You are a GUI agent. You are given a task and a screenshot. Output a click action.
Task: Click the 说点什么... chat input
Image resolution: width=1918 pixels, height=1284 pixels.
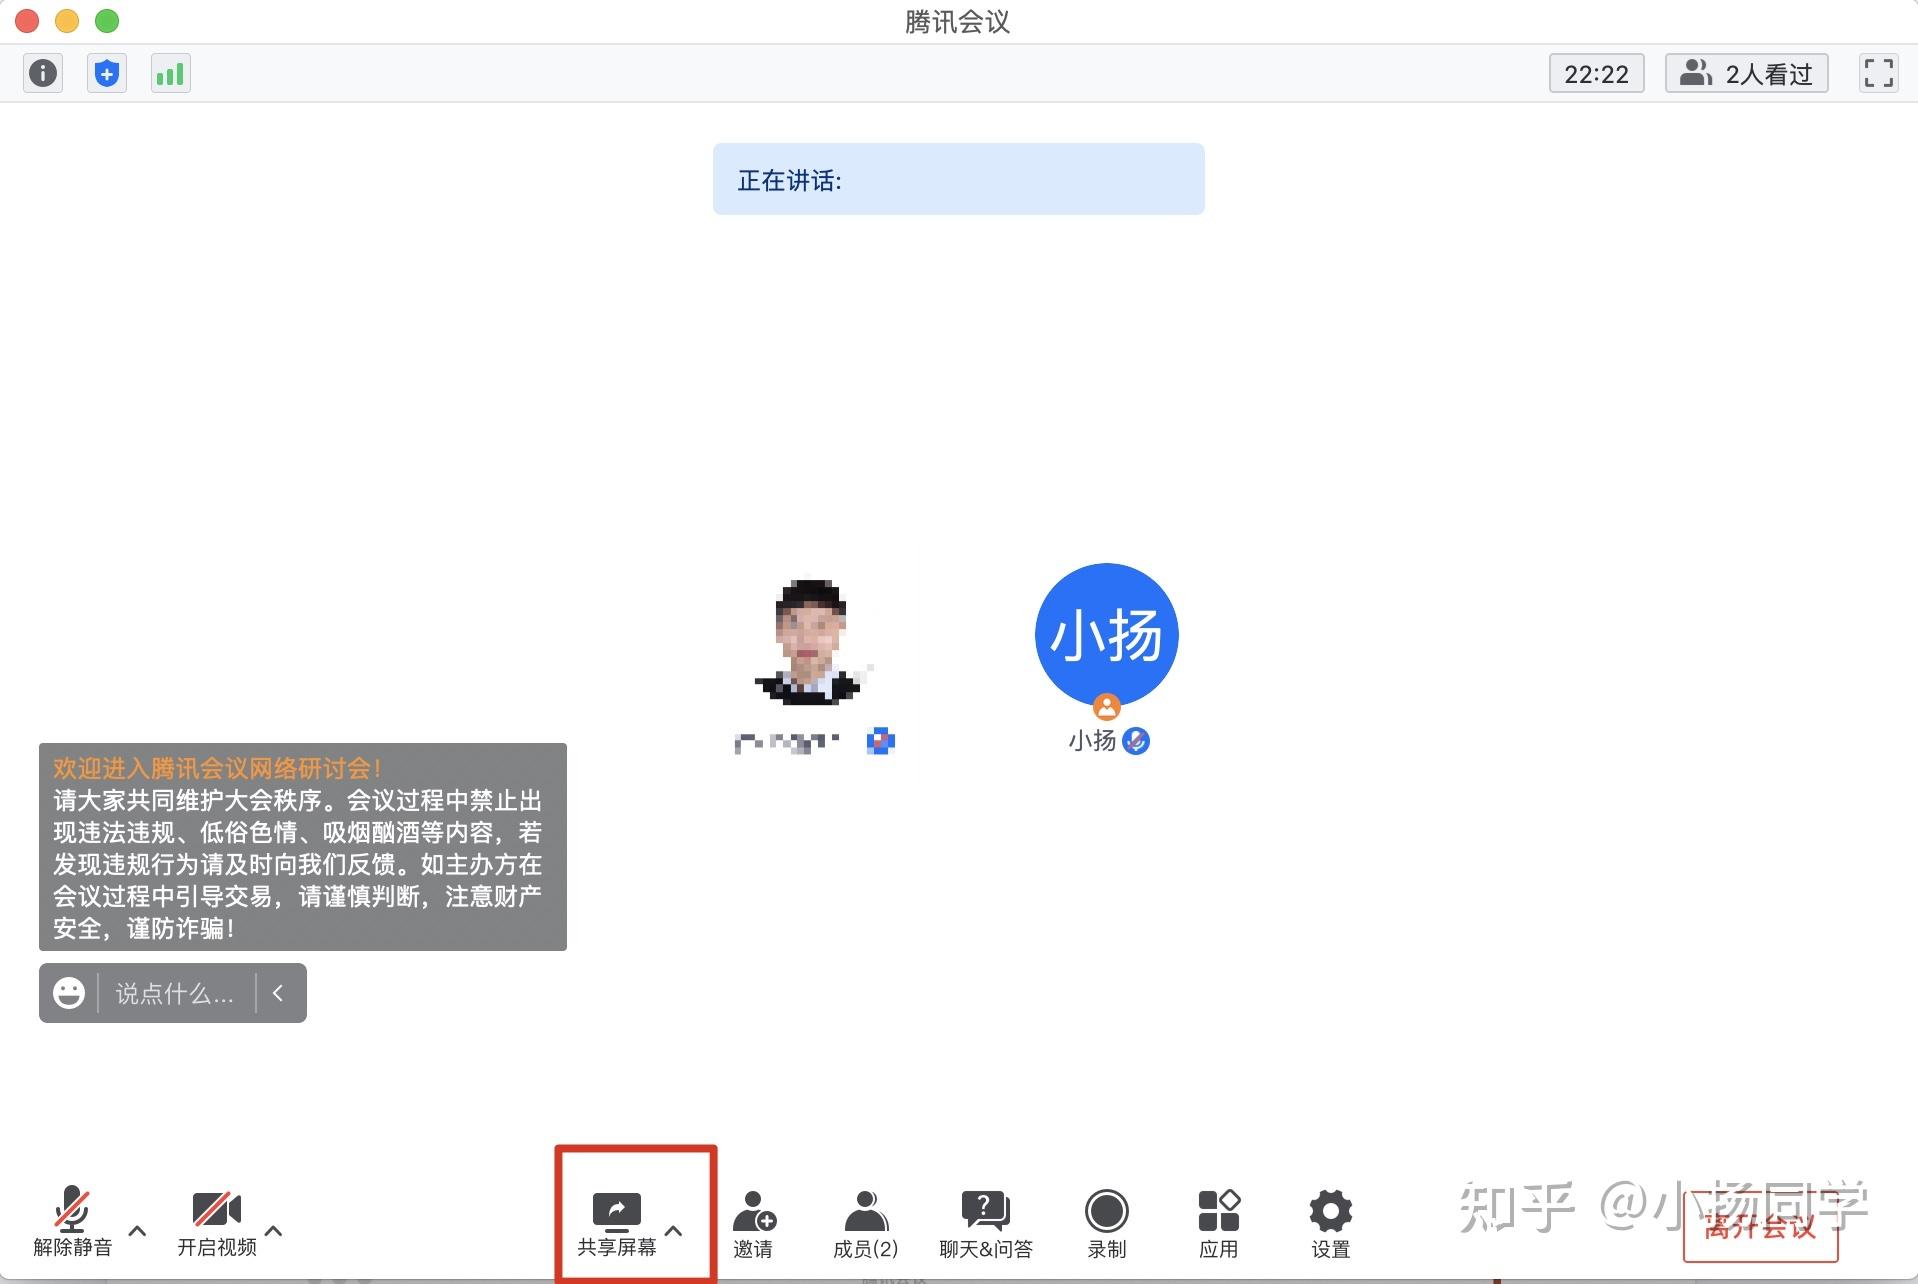(175, 993)
